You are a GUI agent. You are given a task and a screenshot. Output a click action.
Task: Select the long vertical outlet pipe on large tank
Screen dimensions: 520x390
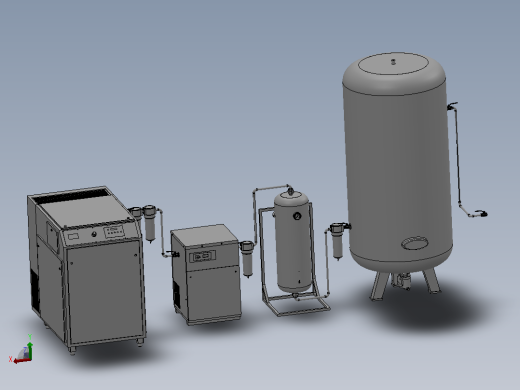click(x=457, y=155)
